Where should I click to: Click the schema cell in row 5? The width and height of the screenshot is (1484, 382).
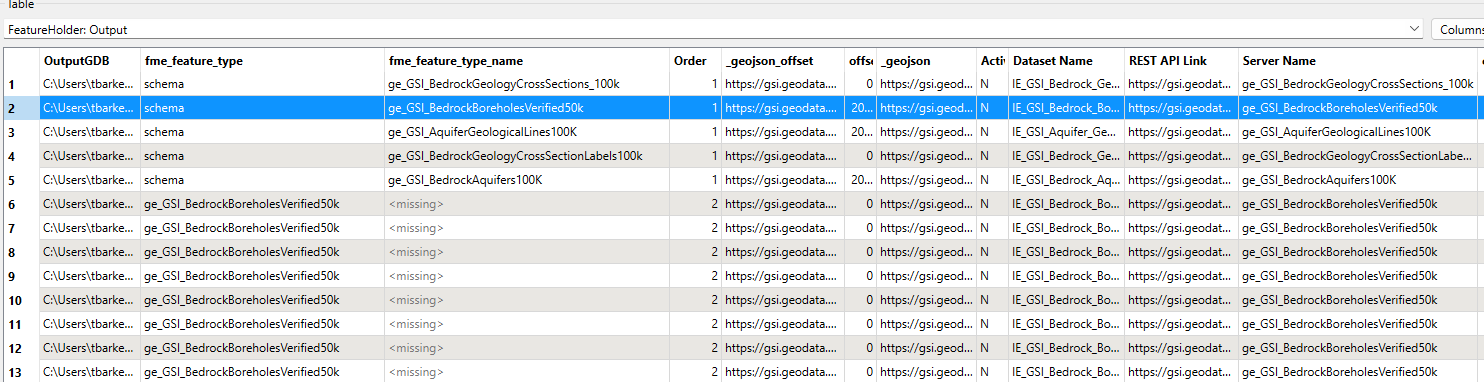coord(262,180)
